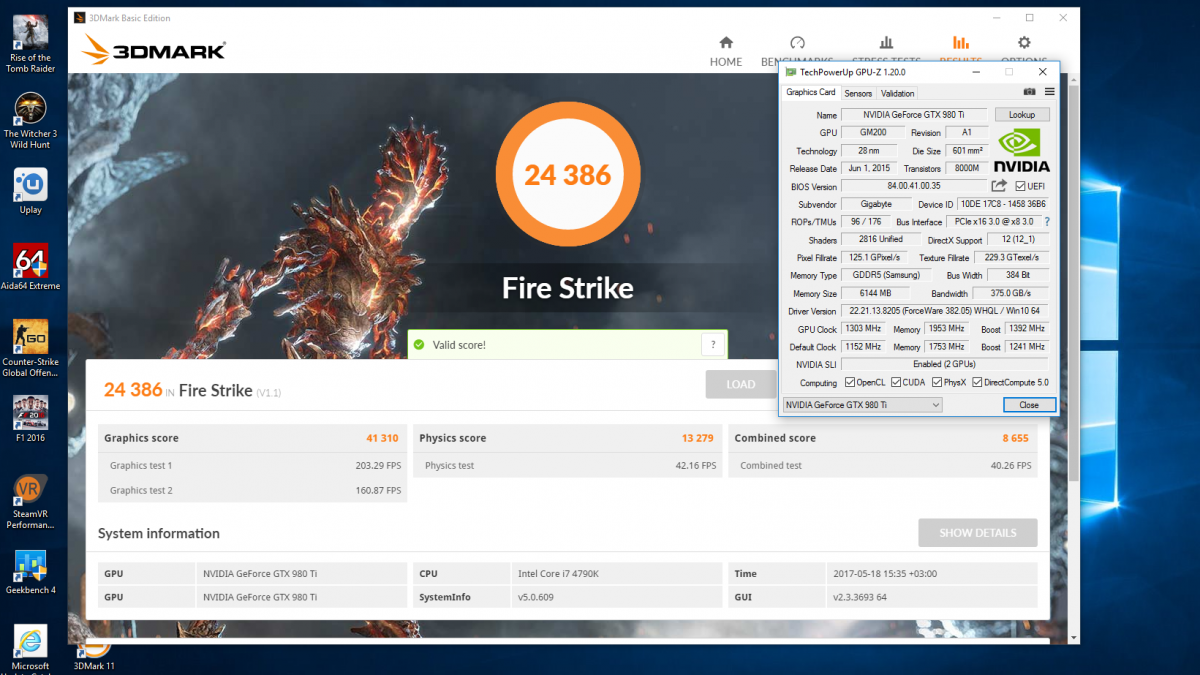Image resolution: width=1200 pixels, height=675 pixels.
Task: Click the SystemInfo version v5.0.609
Action: click(x=538, y=597)
